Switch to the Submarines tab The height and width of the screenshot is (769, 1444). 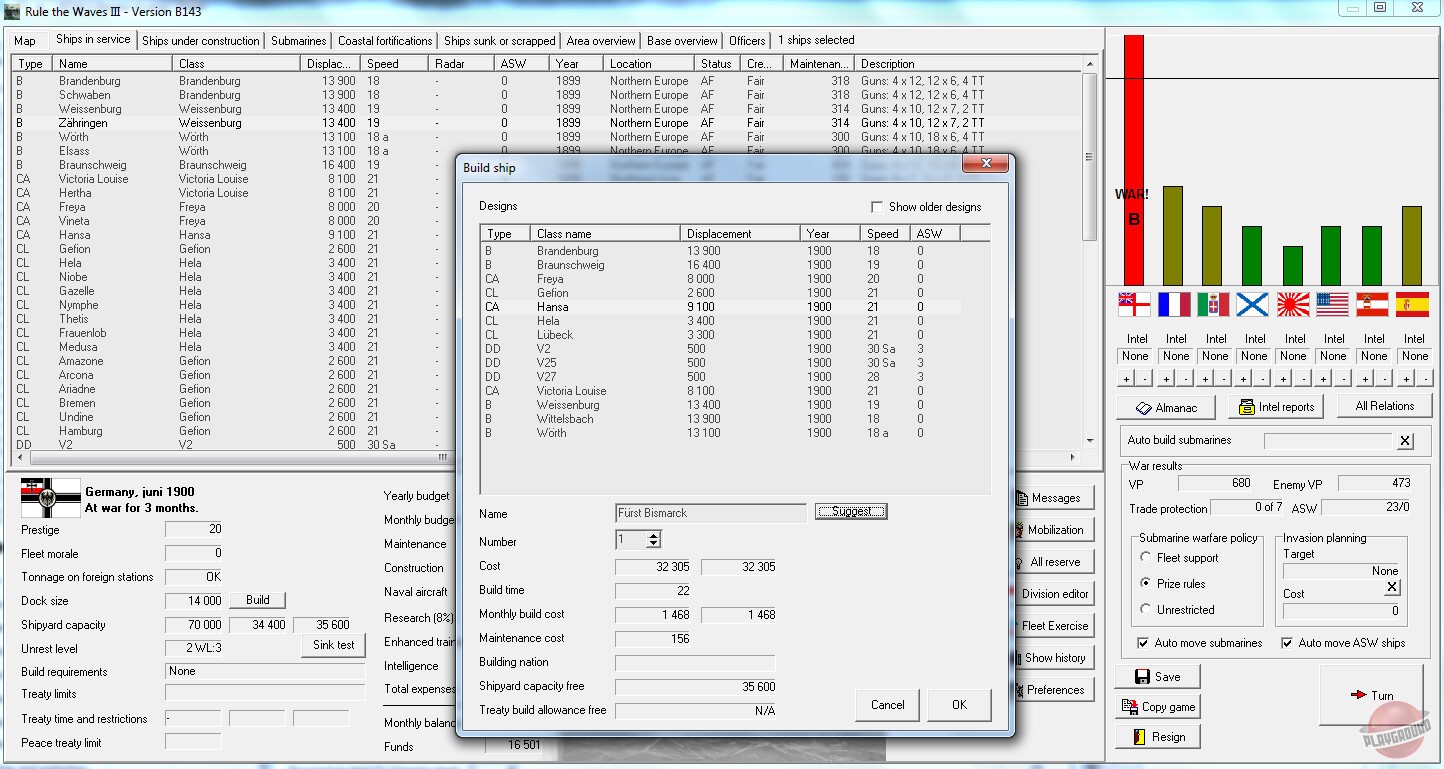pyautogui.click(x=298, y=41)
